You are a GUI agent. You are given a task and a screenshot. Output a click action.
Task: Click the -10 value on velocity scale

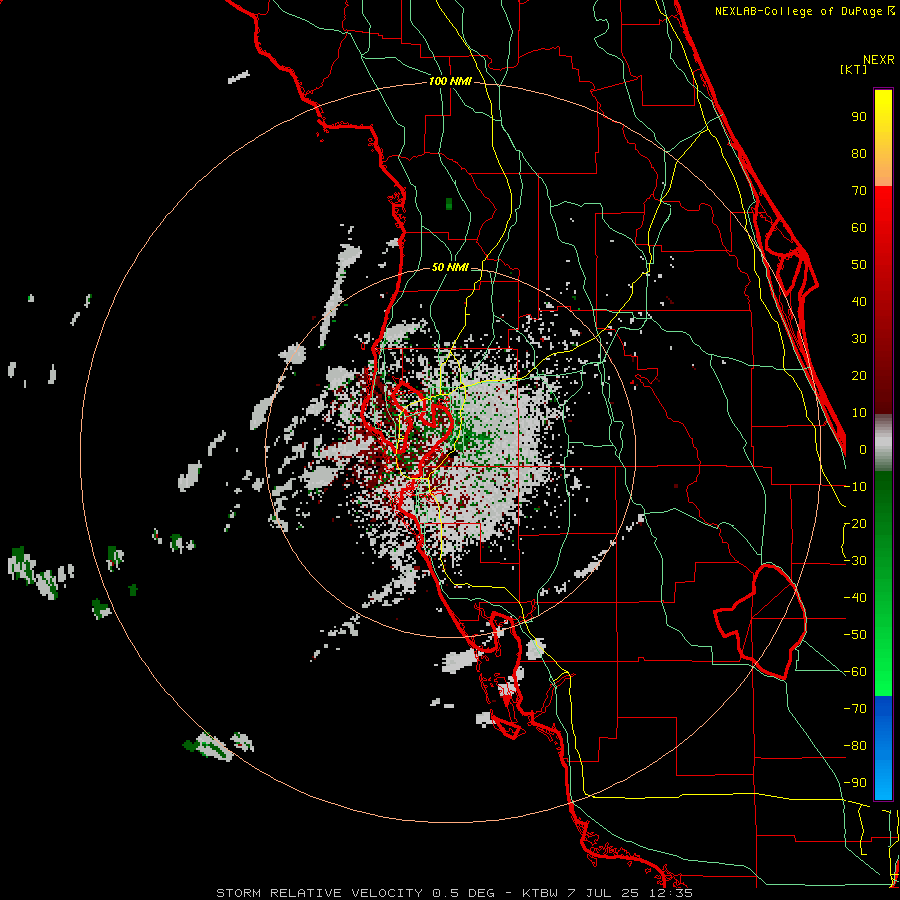[x=855, y=487]
